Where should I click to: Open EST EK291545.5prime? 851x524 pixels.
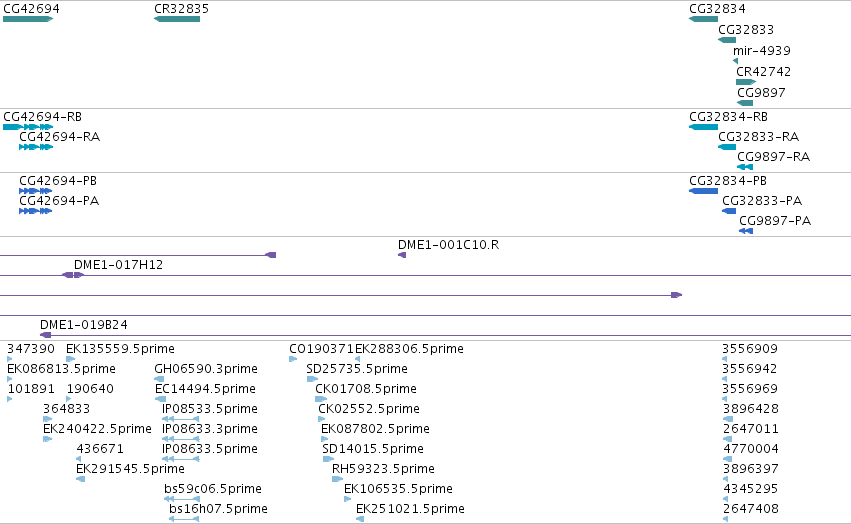[80, 479]
